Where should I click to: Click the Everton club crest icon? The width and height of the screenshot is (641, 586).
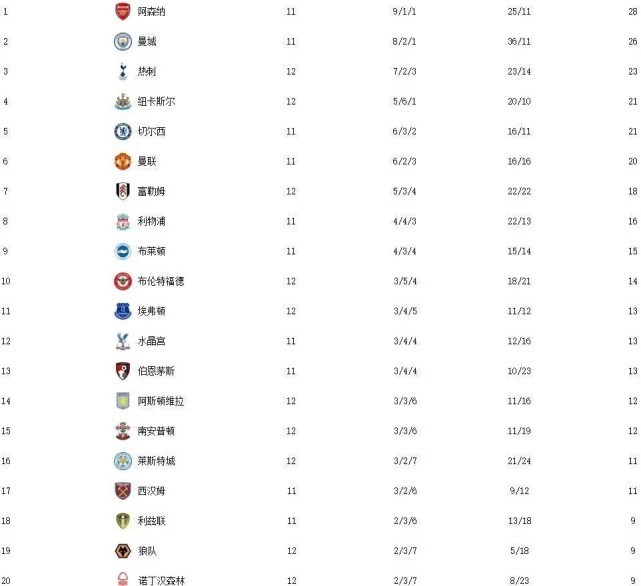(122, 311)
